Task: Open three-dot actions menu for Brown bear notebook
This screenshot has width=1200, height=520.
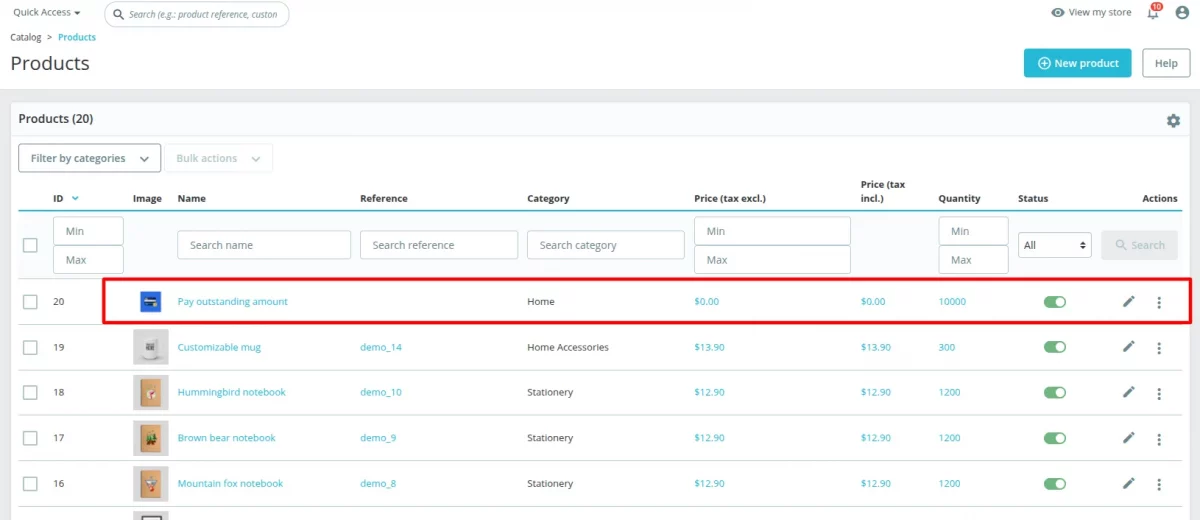Action: [x=1159, y=439]
